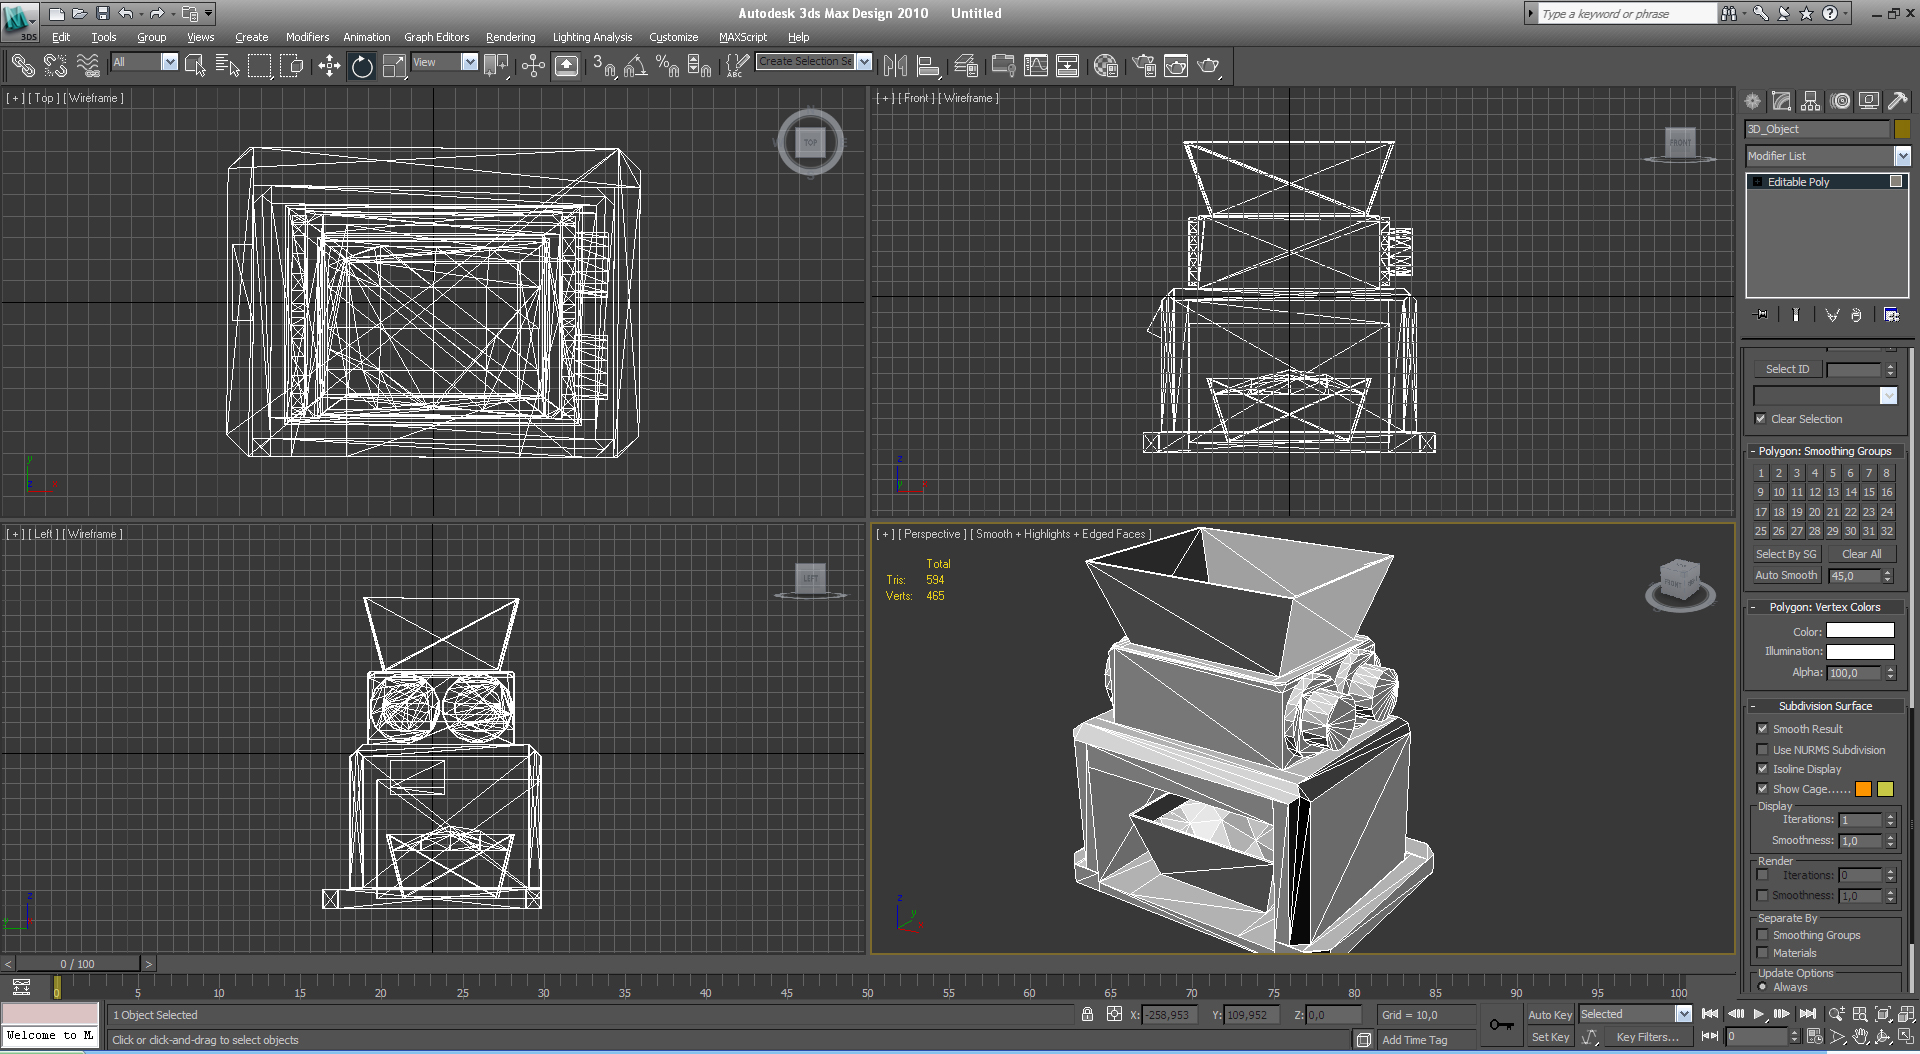This screenshot has width=1920, height=1054.
Task: Open the Rendering menu
Action: pyautogui.click(x=510, y=37)
